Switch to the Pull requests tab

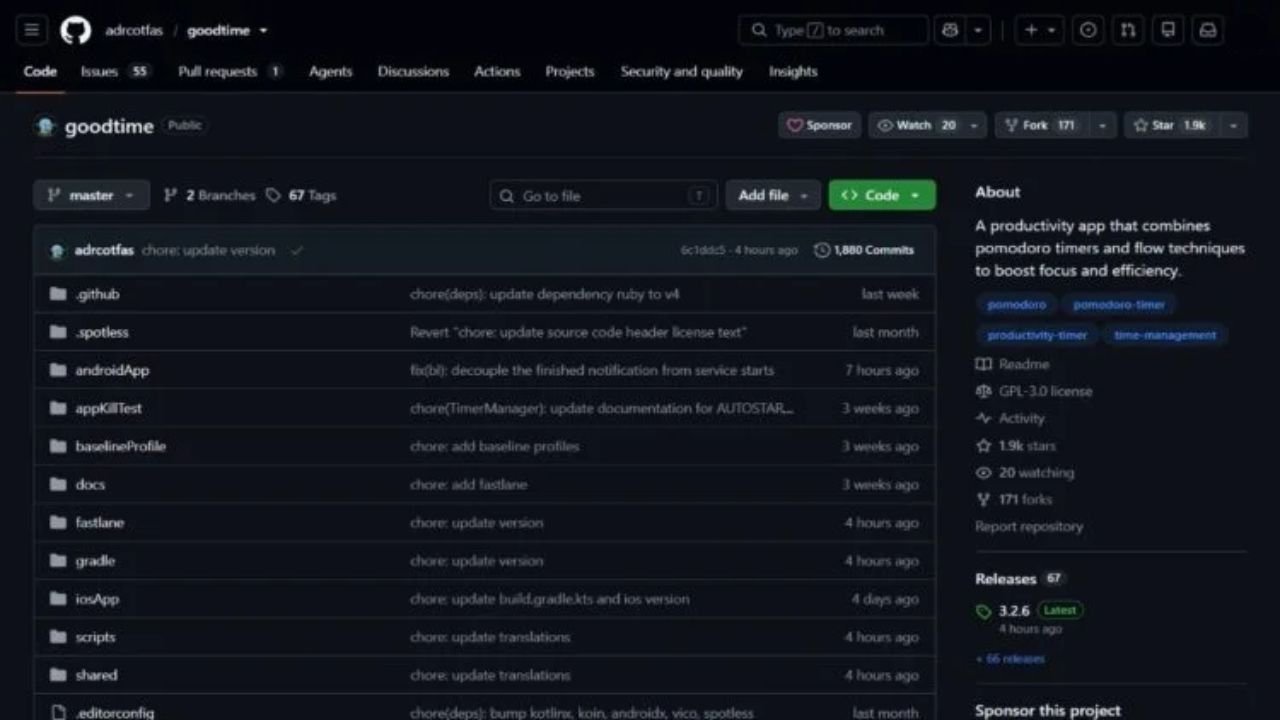[230, 71]
